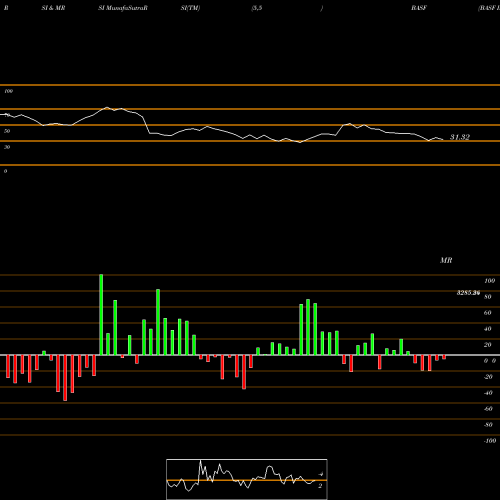Click the '3285.36' value beside the MR scale
Viewport: 500px width, 500px height.
click(x=468, y=293)
